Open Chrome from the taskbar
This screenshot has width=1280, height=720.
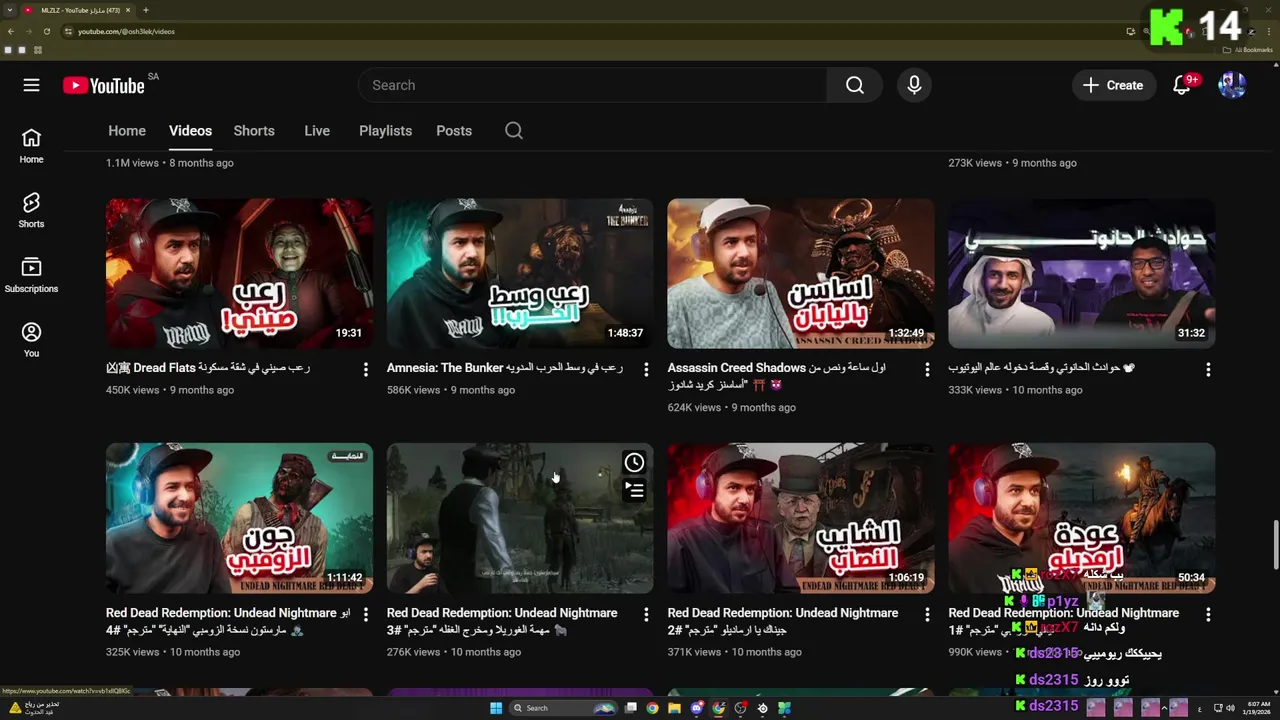click(x=652, y=708)
